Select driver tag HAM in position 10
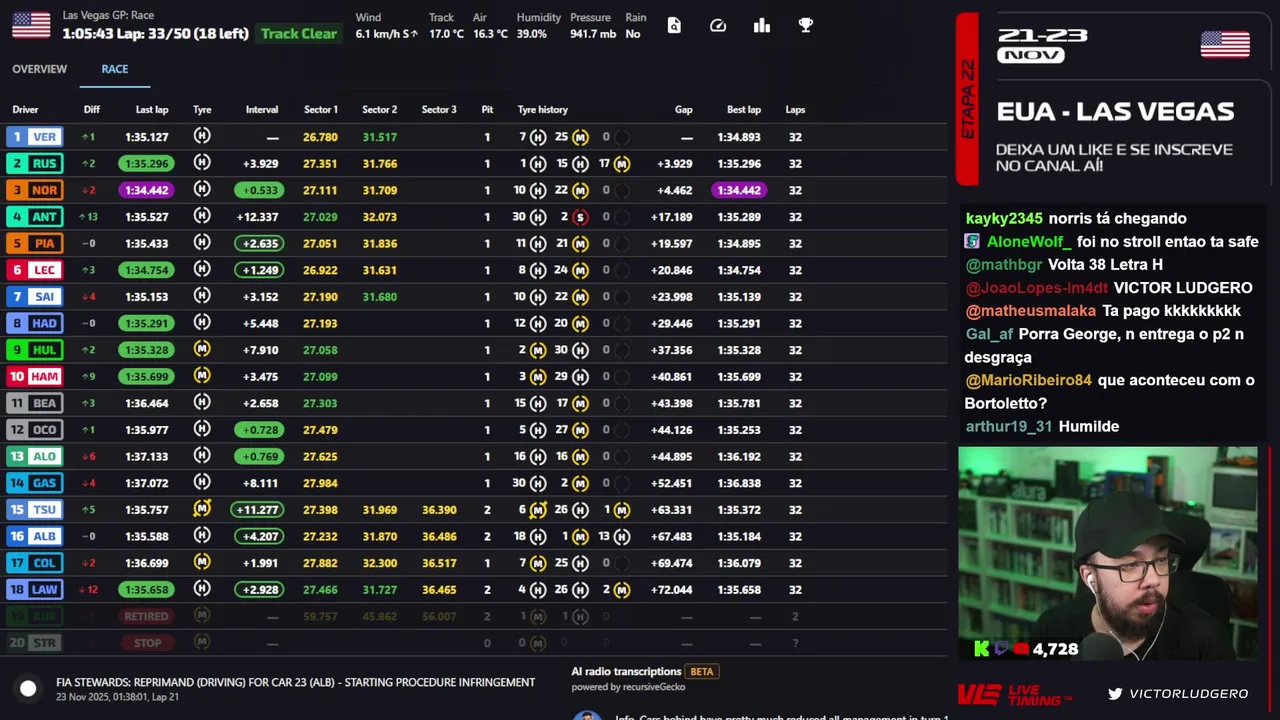Image resolution: width=1280 pixels, height=720 pixels. click(x=34, y=376)
